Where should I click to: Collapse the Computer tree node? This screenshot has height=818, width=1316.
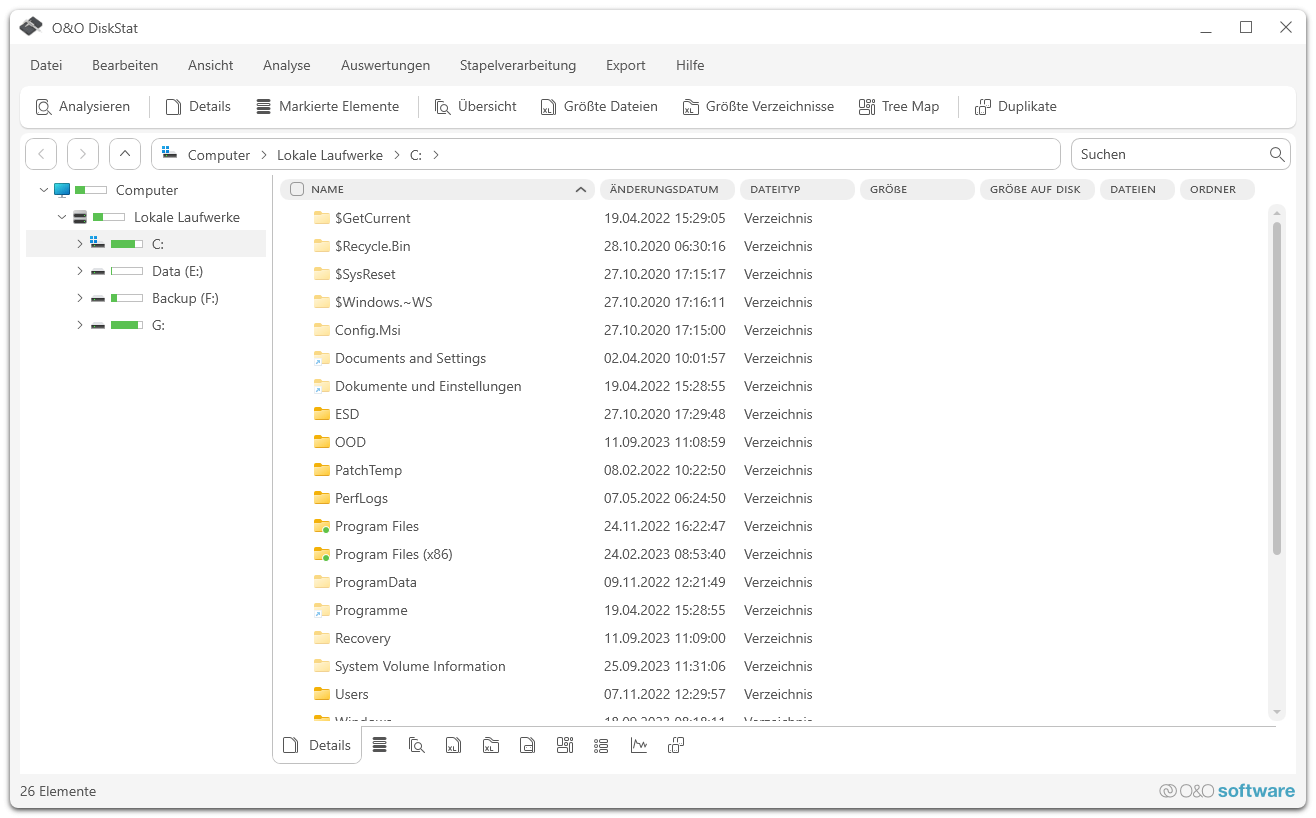[43, 190]
